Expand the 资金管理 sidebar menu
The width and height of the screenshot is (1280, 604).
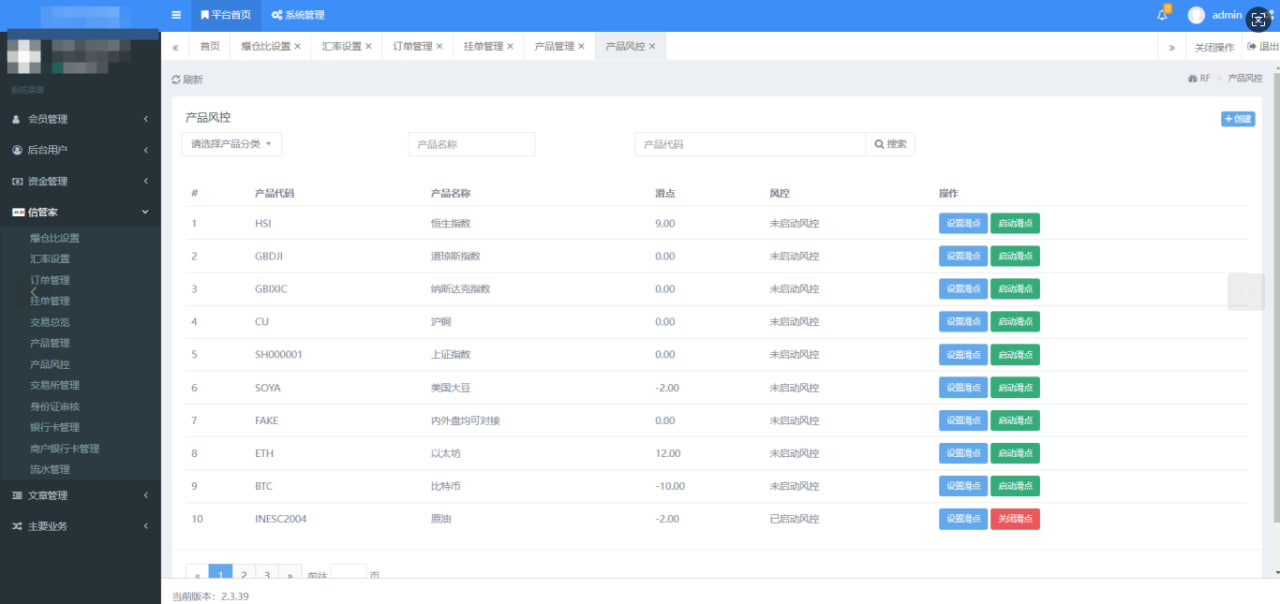click(x=80, y=181)
